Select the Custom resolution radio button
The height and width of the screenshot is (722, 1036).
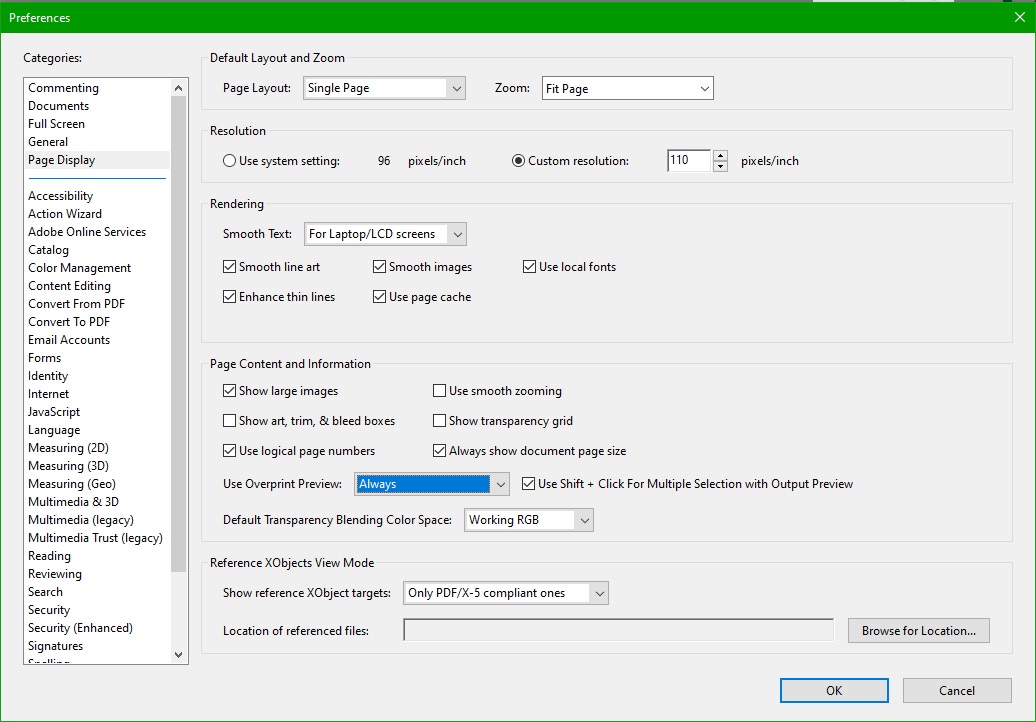coord(519,161)
